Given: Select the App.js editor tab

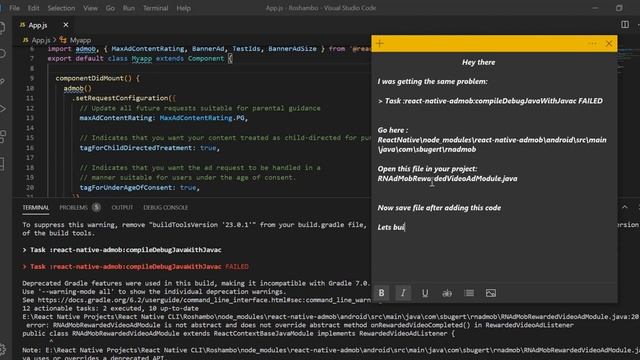Looking at the screenshot, I should (38, 25).
